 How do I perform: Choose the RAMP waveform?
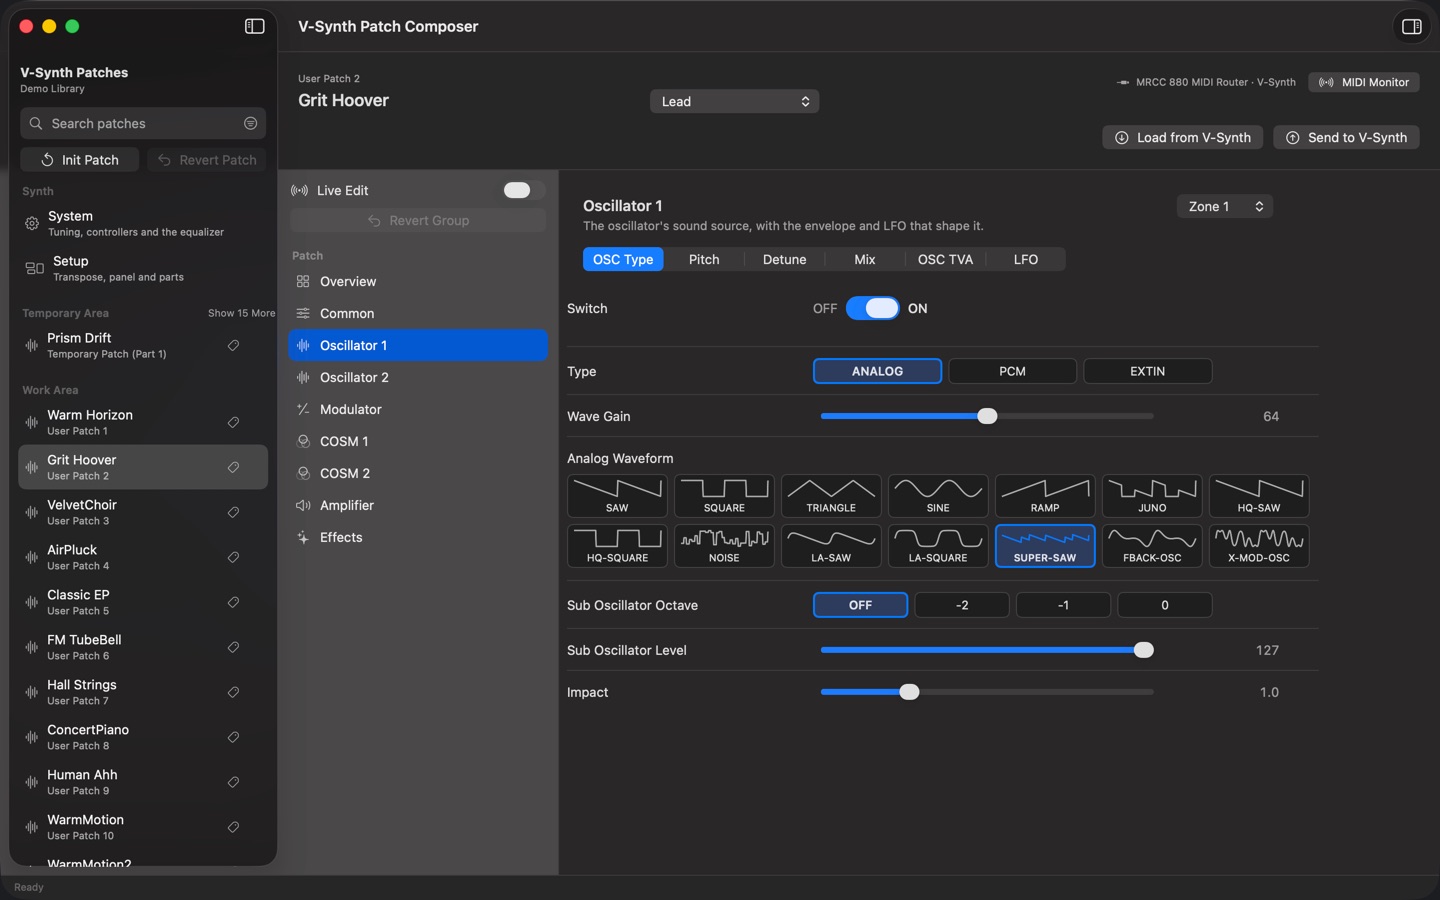pyautogui.click(x=1045, y=496)
